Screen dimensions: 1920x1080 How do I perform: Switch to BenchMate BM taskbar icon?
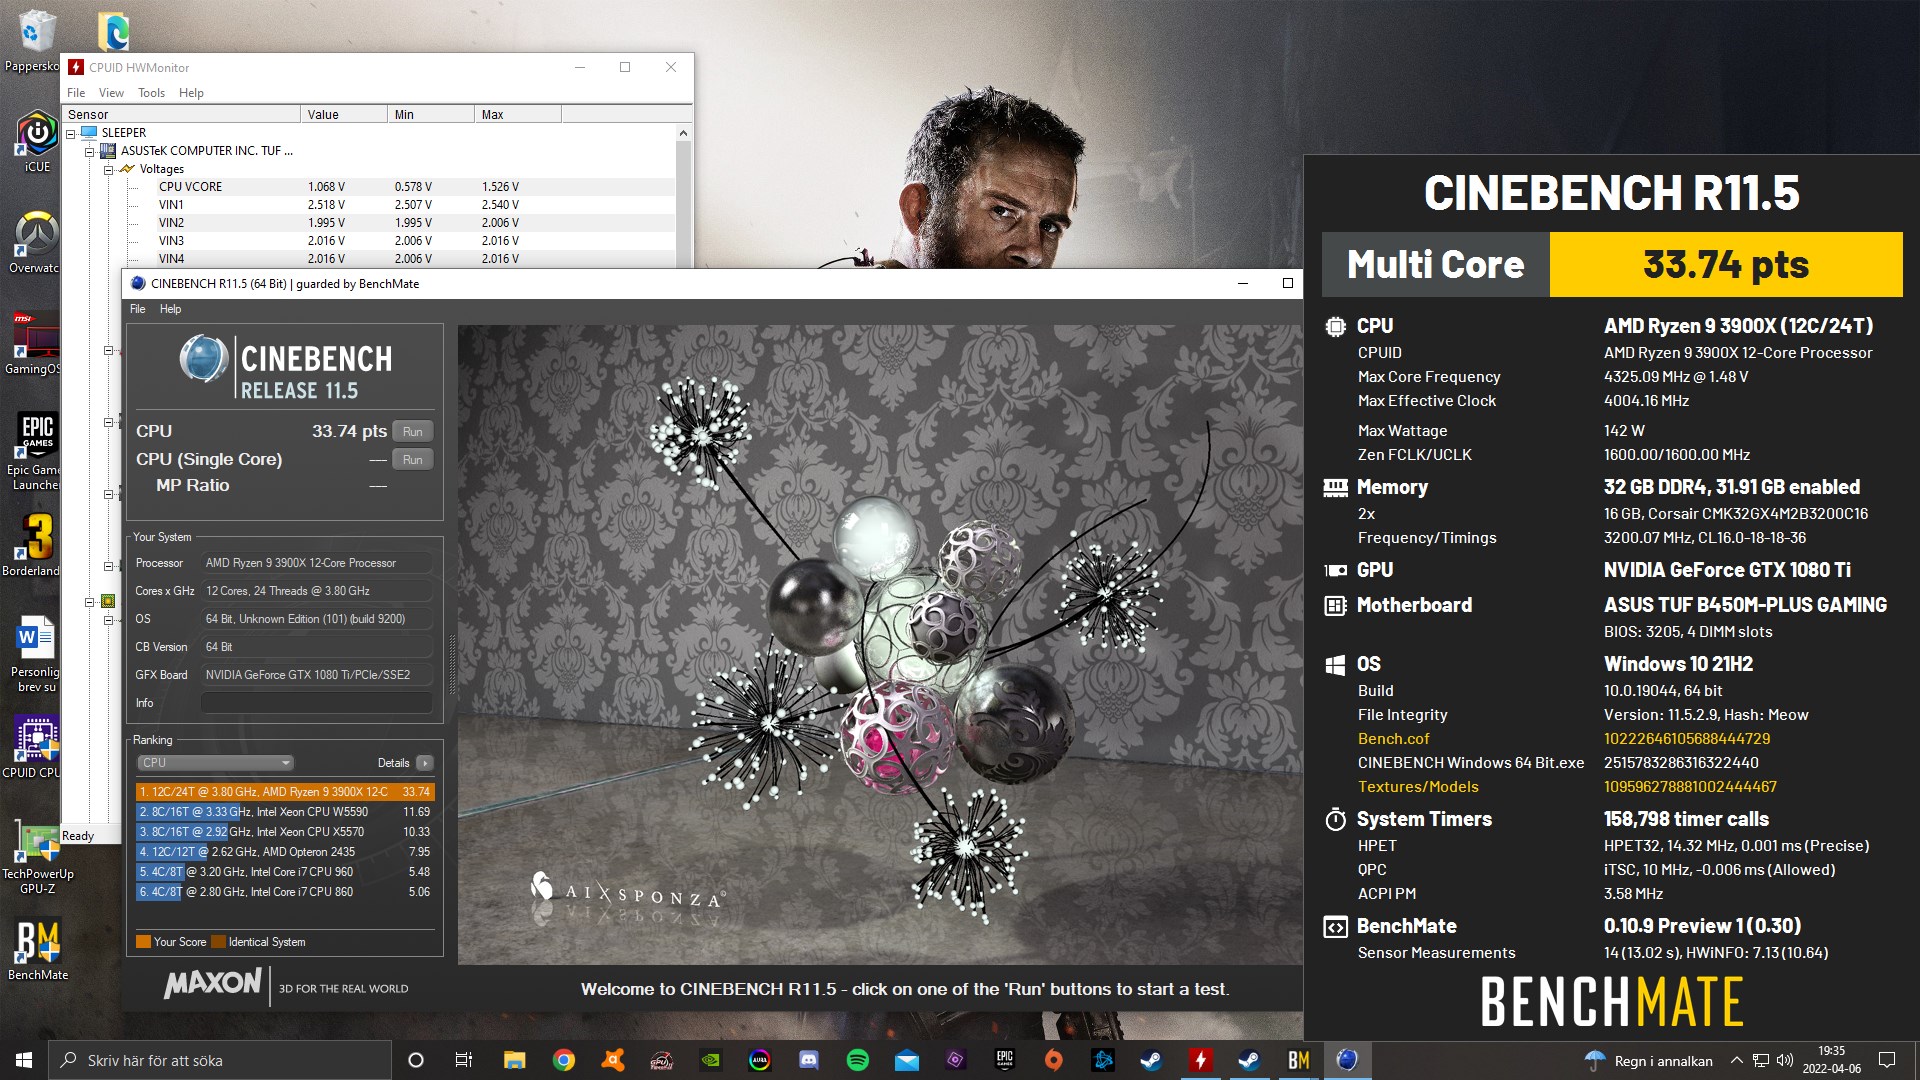(x=1299, y=1060)
